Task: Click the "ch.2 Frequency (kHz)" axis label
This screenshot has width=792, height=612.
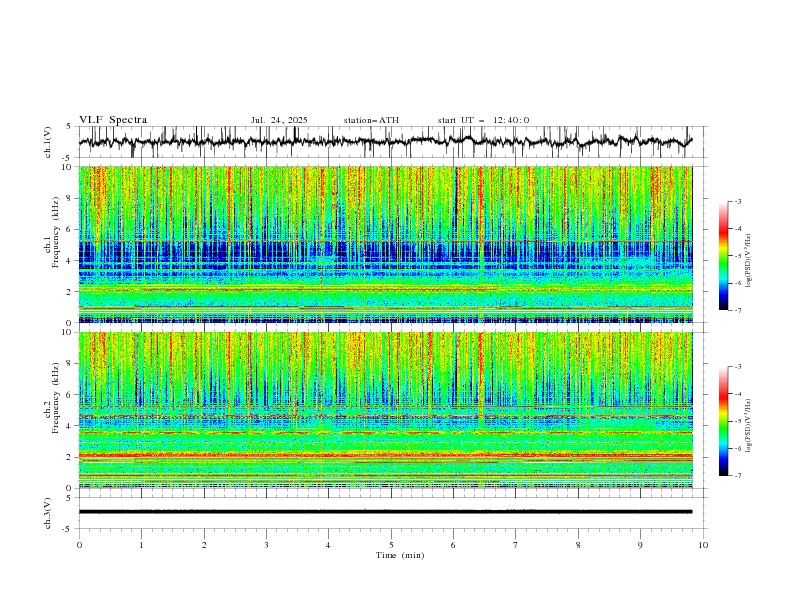Action: coord(52,397)
